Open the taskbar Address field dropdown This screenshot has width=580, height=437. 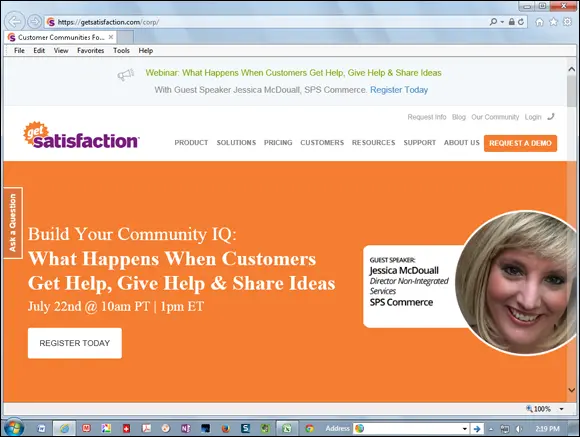[x=465, y=429]
